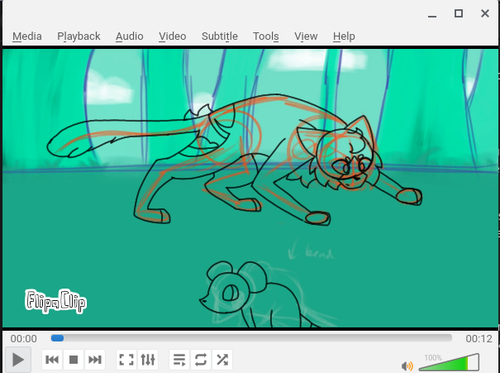Viewport: 500px width, 373px height.
Task: Open the Help menu
Action: point(344,36)
